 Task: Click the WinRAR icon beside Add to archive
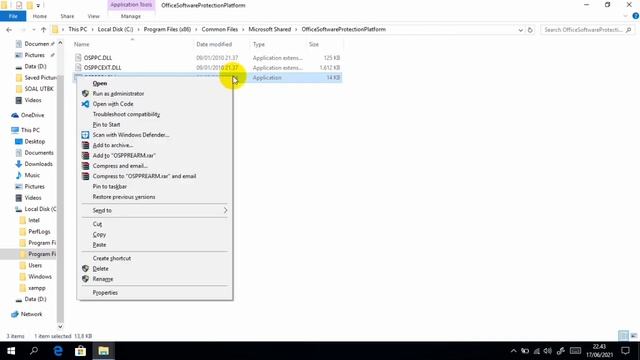[85, 145]
